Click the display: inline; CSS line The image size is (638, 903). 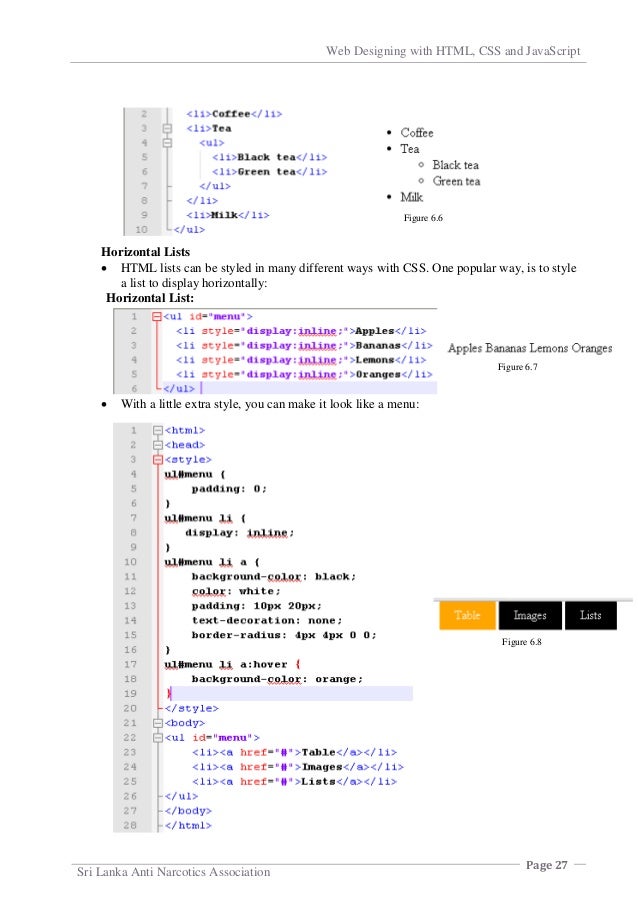(x=240, y=533)
